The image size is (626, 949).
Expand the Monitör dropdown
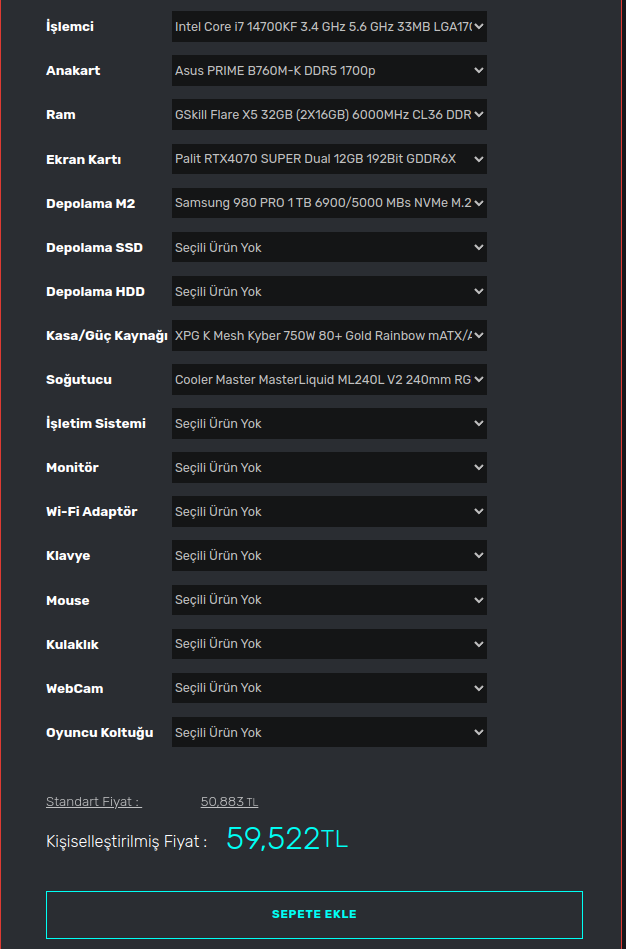pyautogui.click(x=329, y=467)
